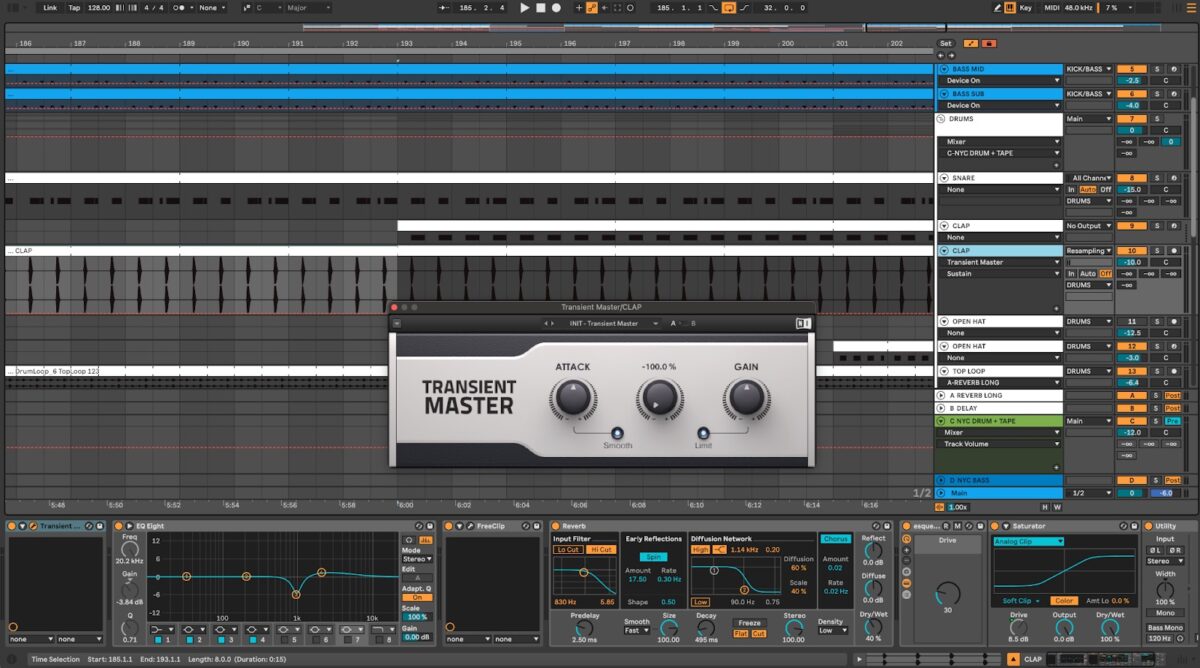Enable Reverb Lo Cut input filter
Viewport: 1200px width, 668px height.
pyautogui.click(x=568, y=549)
